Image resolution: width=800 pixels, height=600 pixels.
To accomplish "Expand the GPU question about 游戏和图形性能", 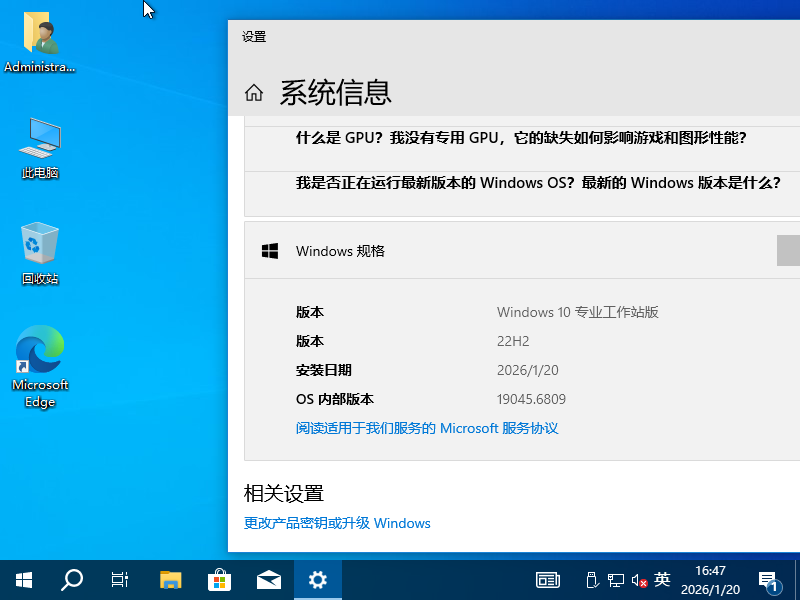I will click(x=521, y=138).
